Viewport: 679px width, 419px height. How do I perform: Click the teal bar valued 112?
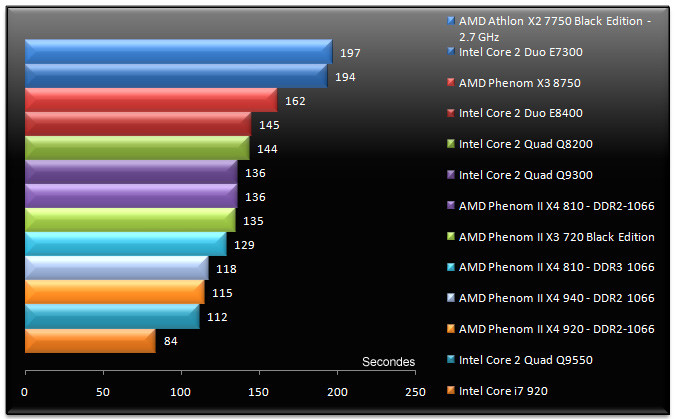point(113,316)
